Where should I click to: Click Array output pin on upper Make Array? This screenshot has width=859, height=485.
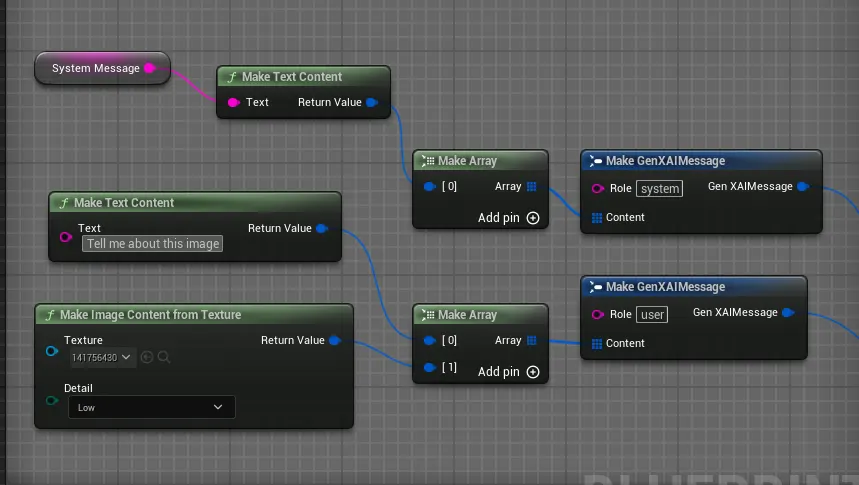[x=531, y=186]
